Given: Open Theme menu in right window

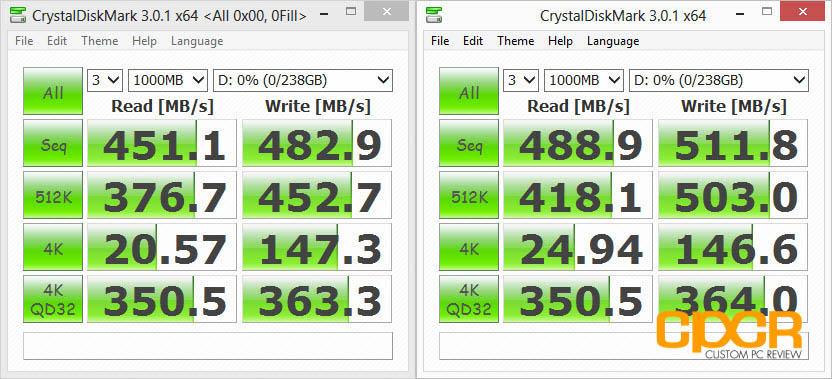Looking at the screenshot, I should tap(515, 41).
